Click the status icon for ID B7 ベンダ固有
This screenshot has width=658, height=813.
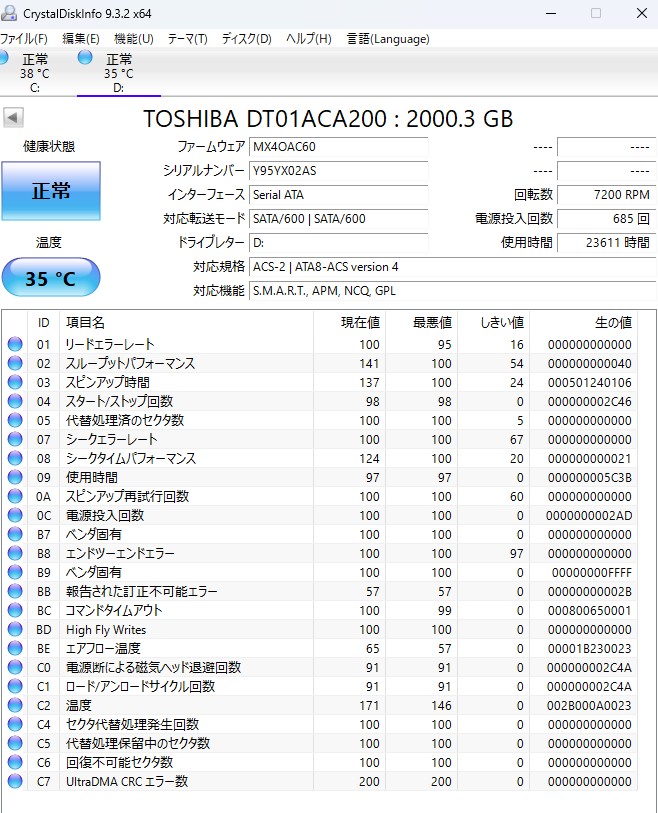[15, 534]
